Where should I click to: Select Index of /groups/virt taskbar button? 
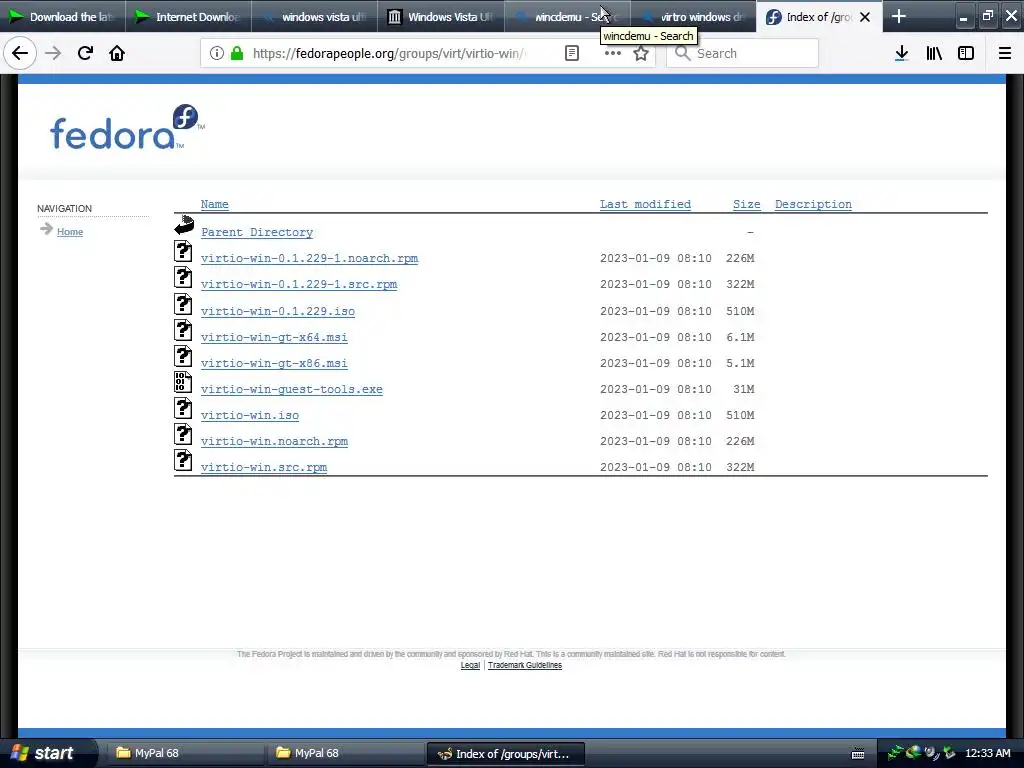coord(505,754)
